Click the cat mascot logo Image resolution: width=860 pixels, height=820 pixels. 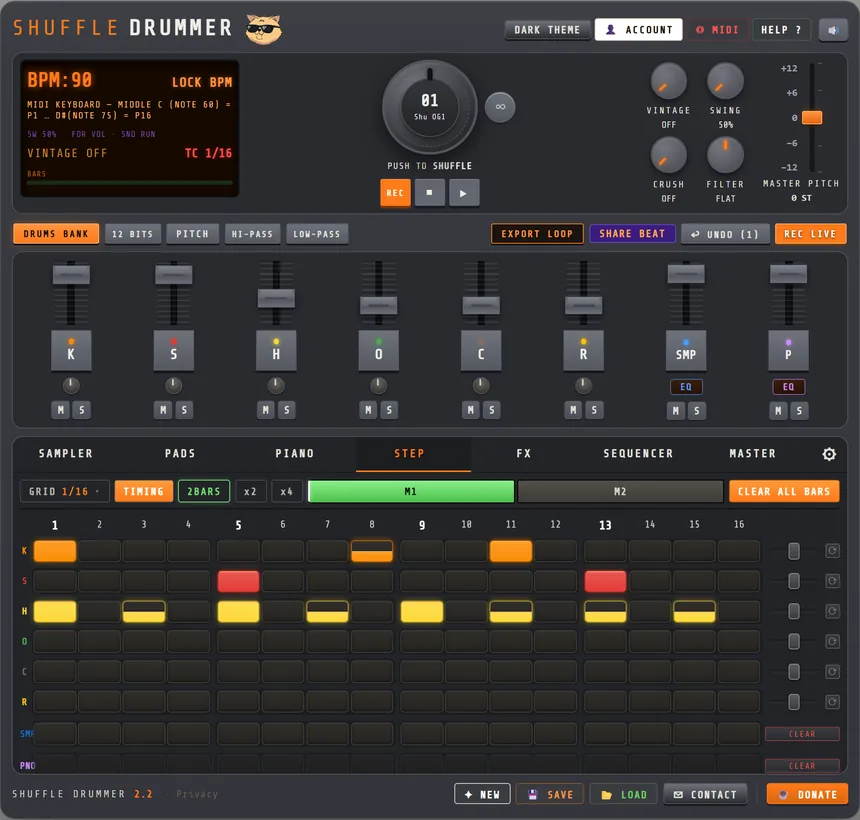pos(263,29)
